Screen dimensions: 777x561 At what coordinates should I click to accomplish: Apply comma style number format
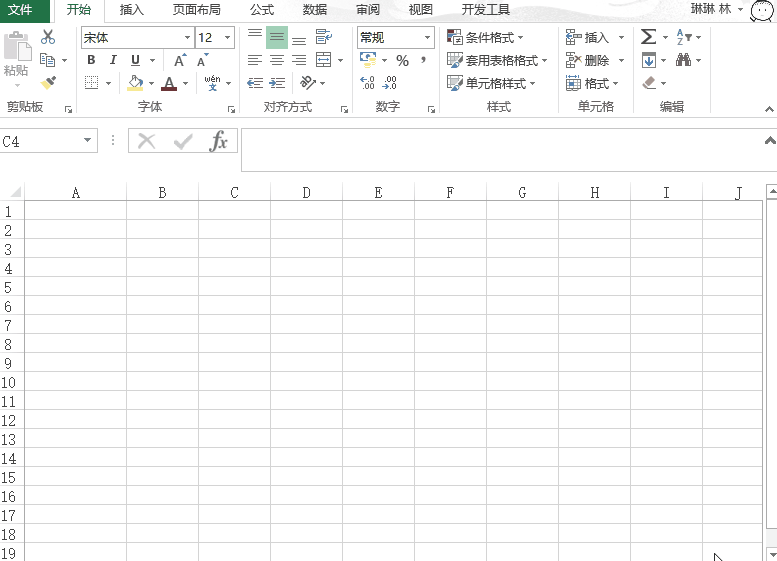click(424, 60)
